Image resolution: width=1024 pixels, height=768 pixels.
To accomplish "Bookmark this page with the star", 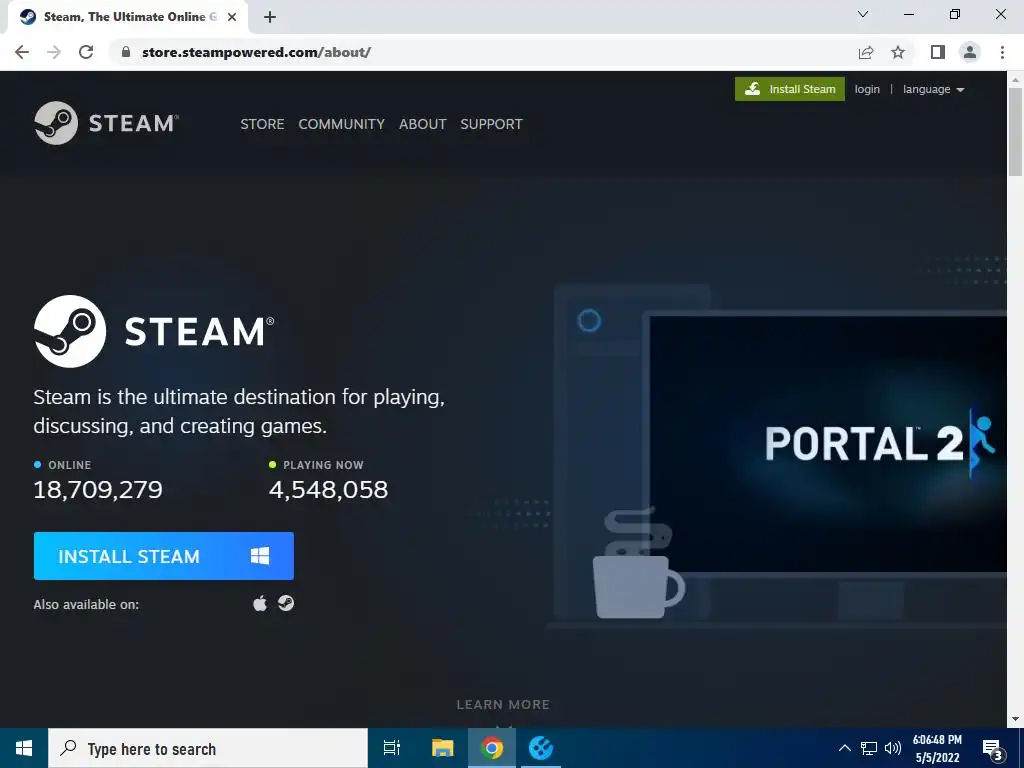I will [898, 52].
